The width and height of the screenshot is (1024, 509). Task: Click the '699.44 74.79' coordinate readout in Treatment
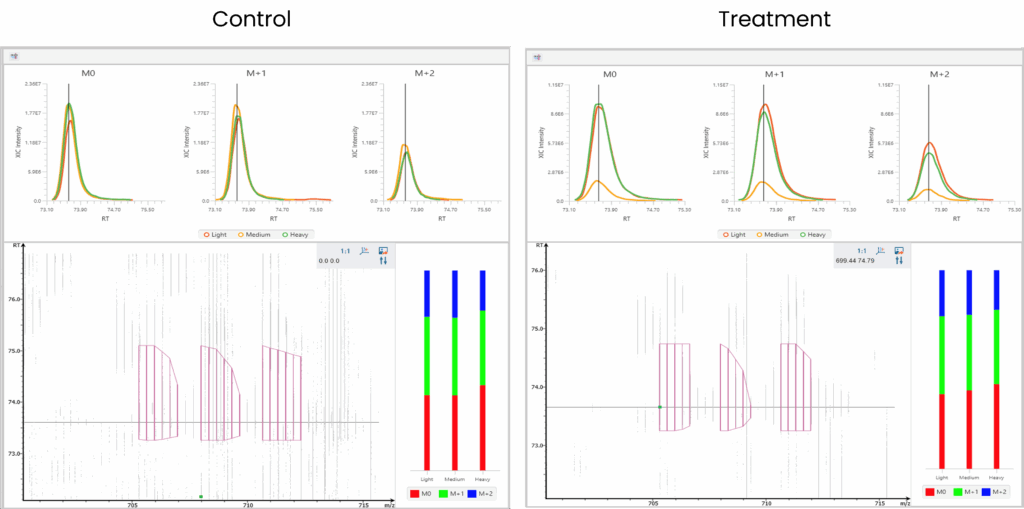855,261
